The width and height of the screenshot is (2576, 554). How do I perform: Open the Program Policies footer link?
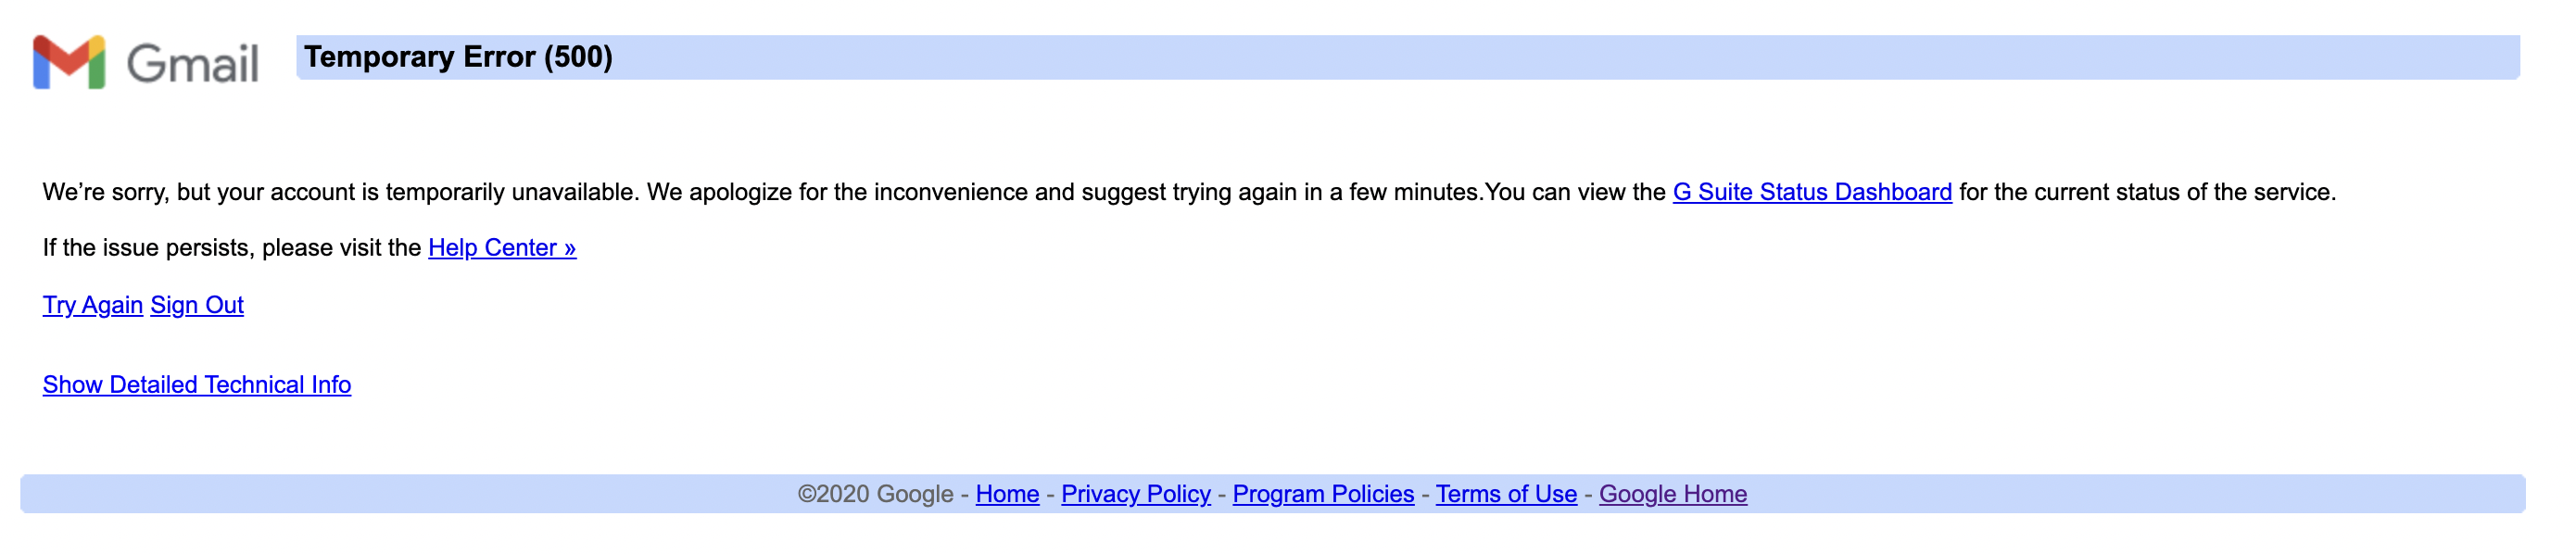tap(1323, 494)
